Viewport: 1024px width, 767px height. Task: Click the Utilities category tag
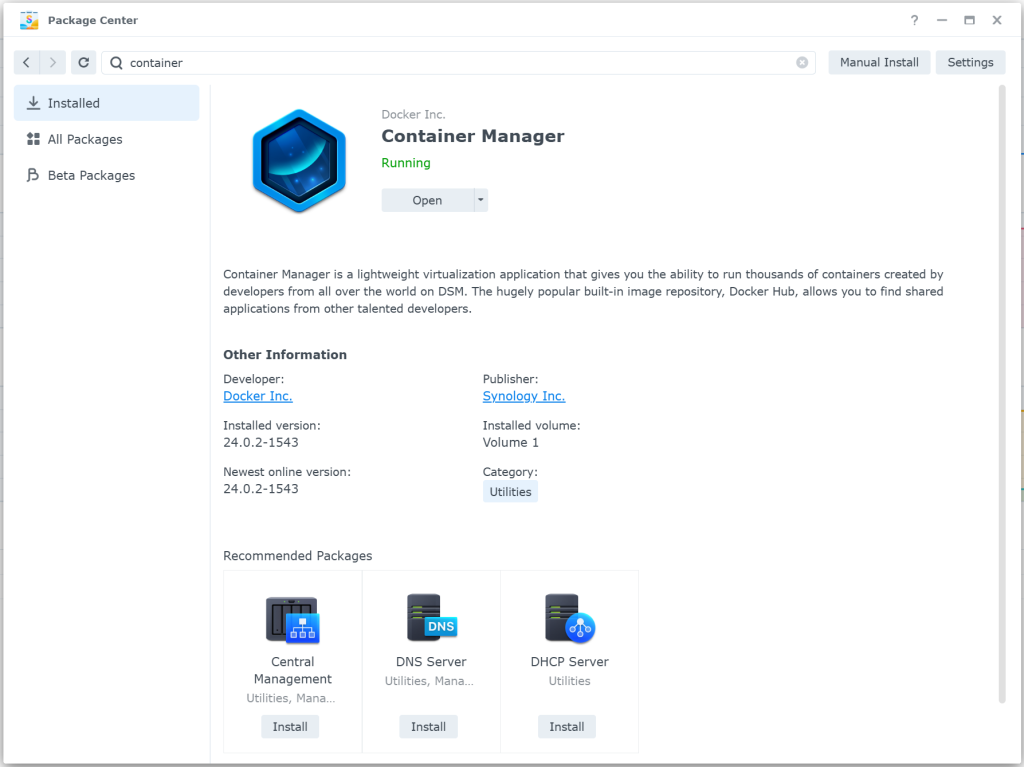[510, 492]
